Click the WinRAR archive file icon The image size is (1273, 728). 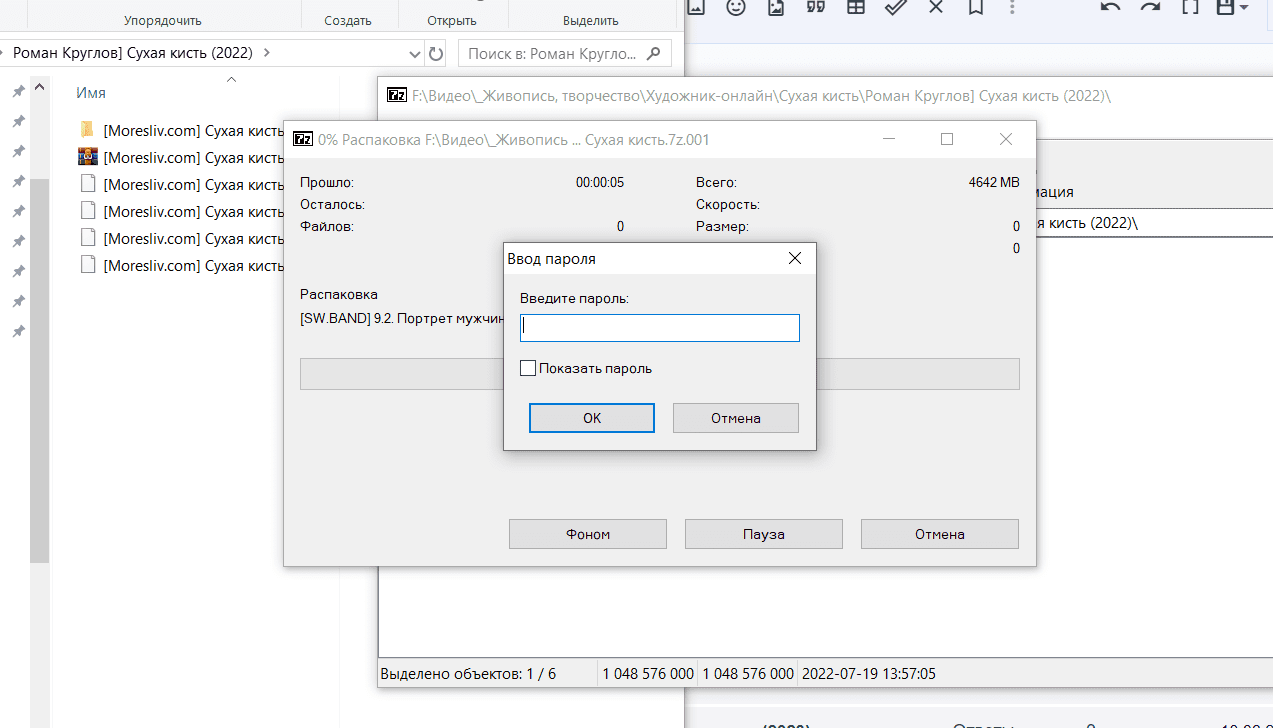coord(88,157)
